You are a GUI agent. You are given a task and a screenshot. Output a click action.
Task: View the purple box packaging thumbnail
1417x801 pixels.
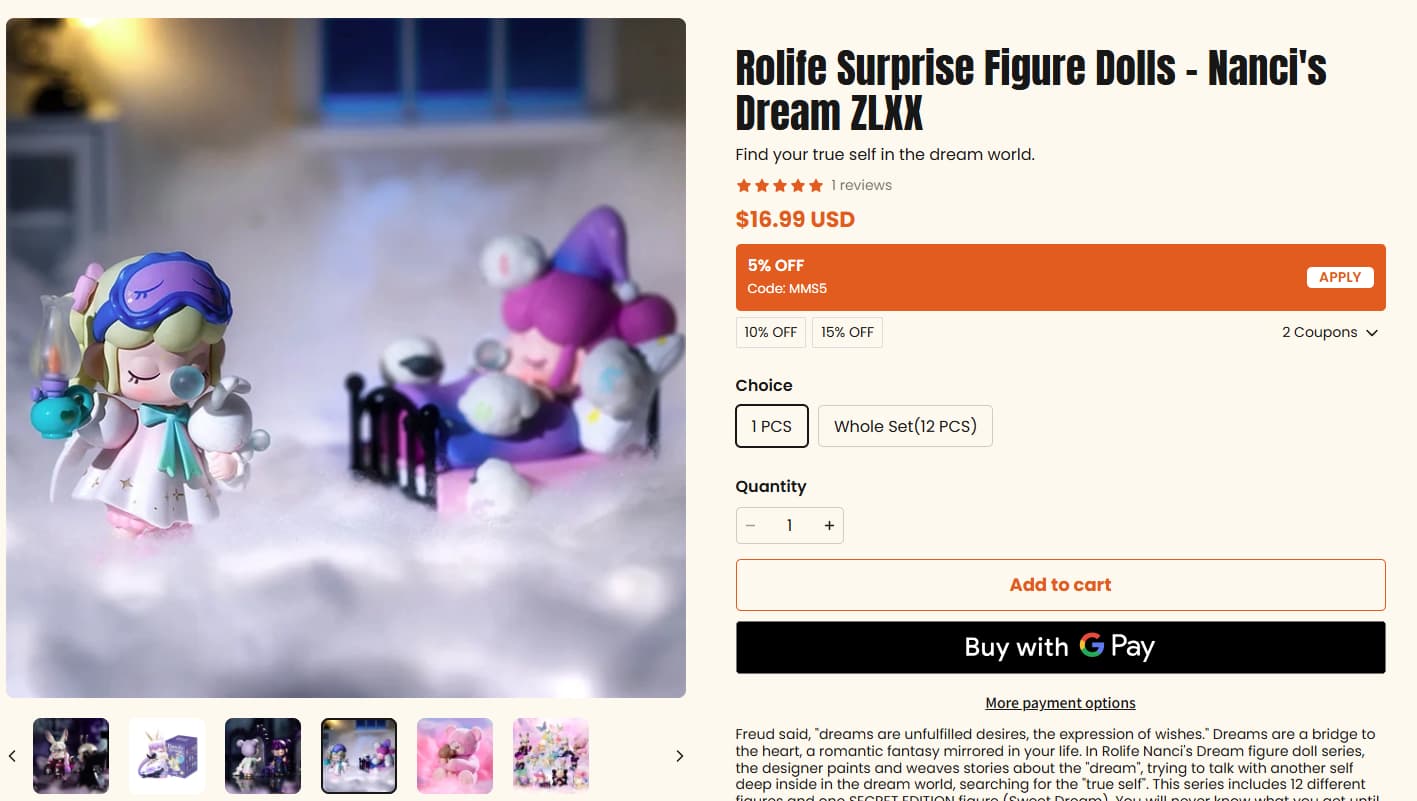[x=167, y=756]
